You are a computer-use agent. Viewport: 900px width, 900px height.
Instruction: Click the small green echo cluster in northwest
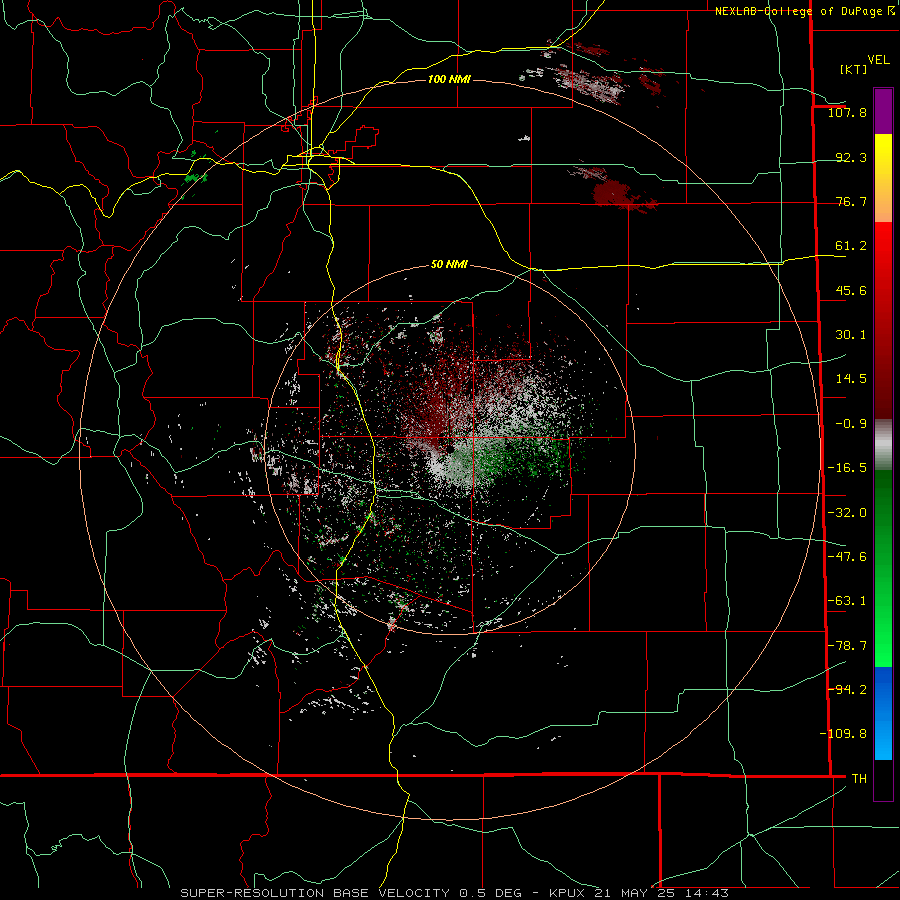pyautogui.click(x=196, y=177)
